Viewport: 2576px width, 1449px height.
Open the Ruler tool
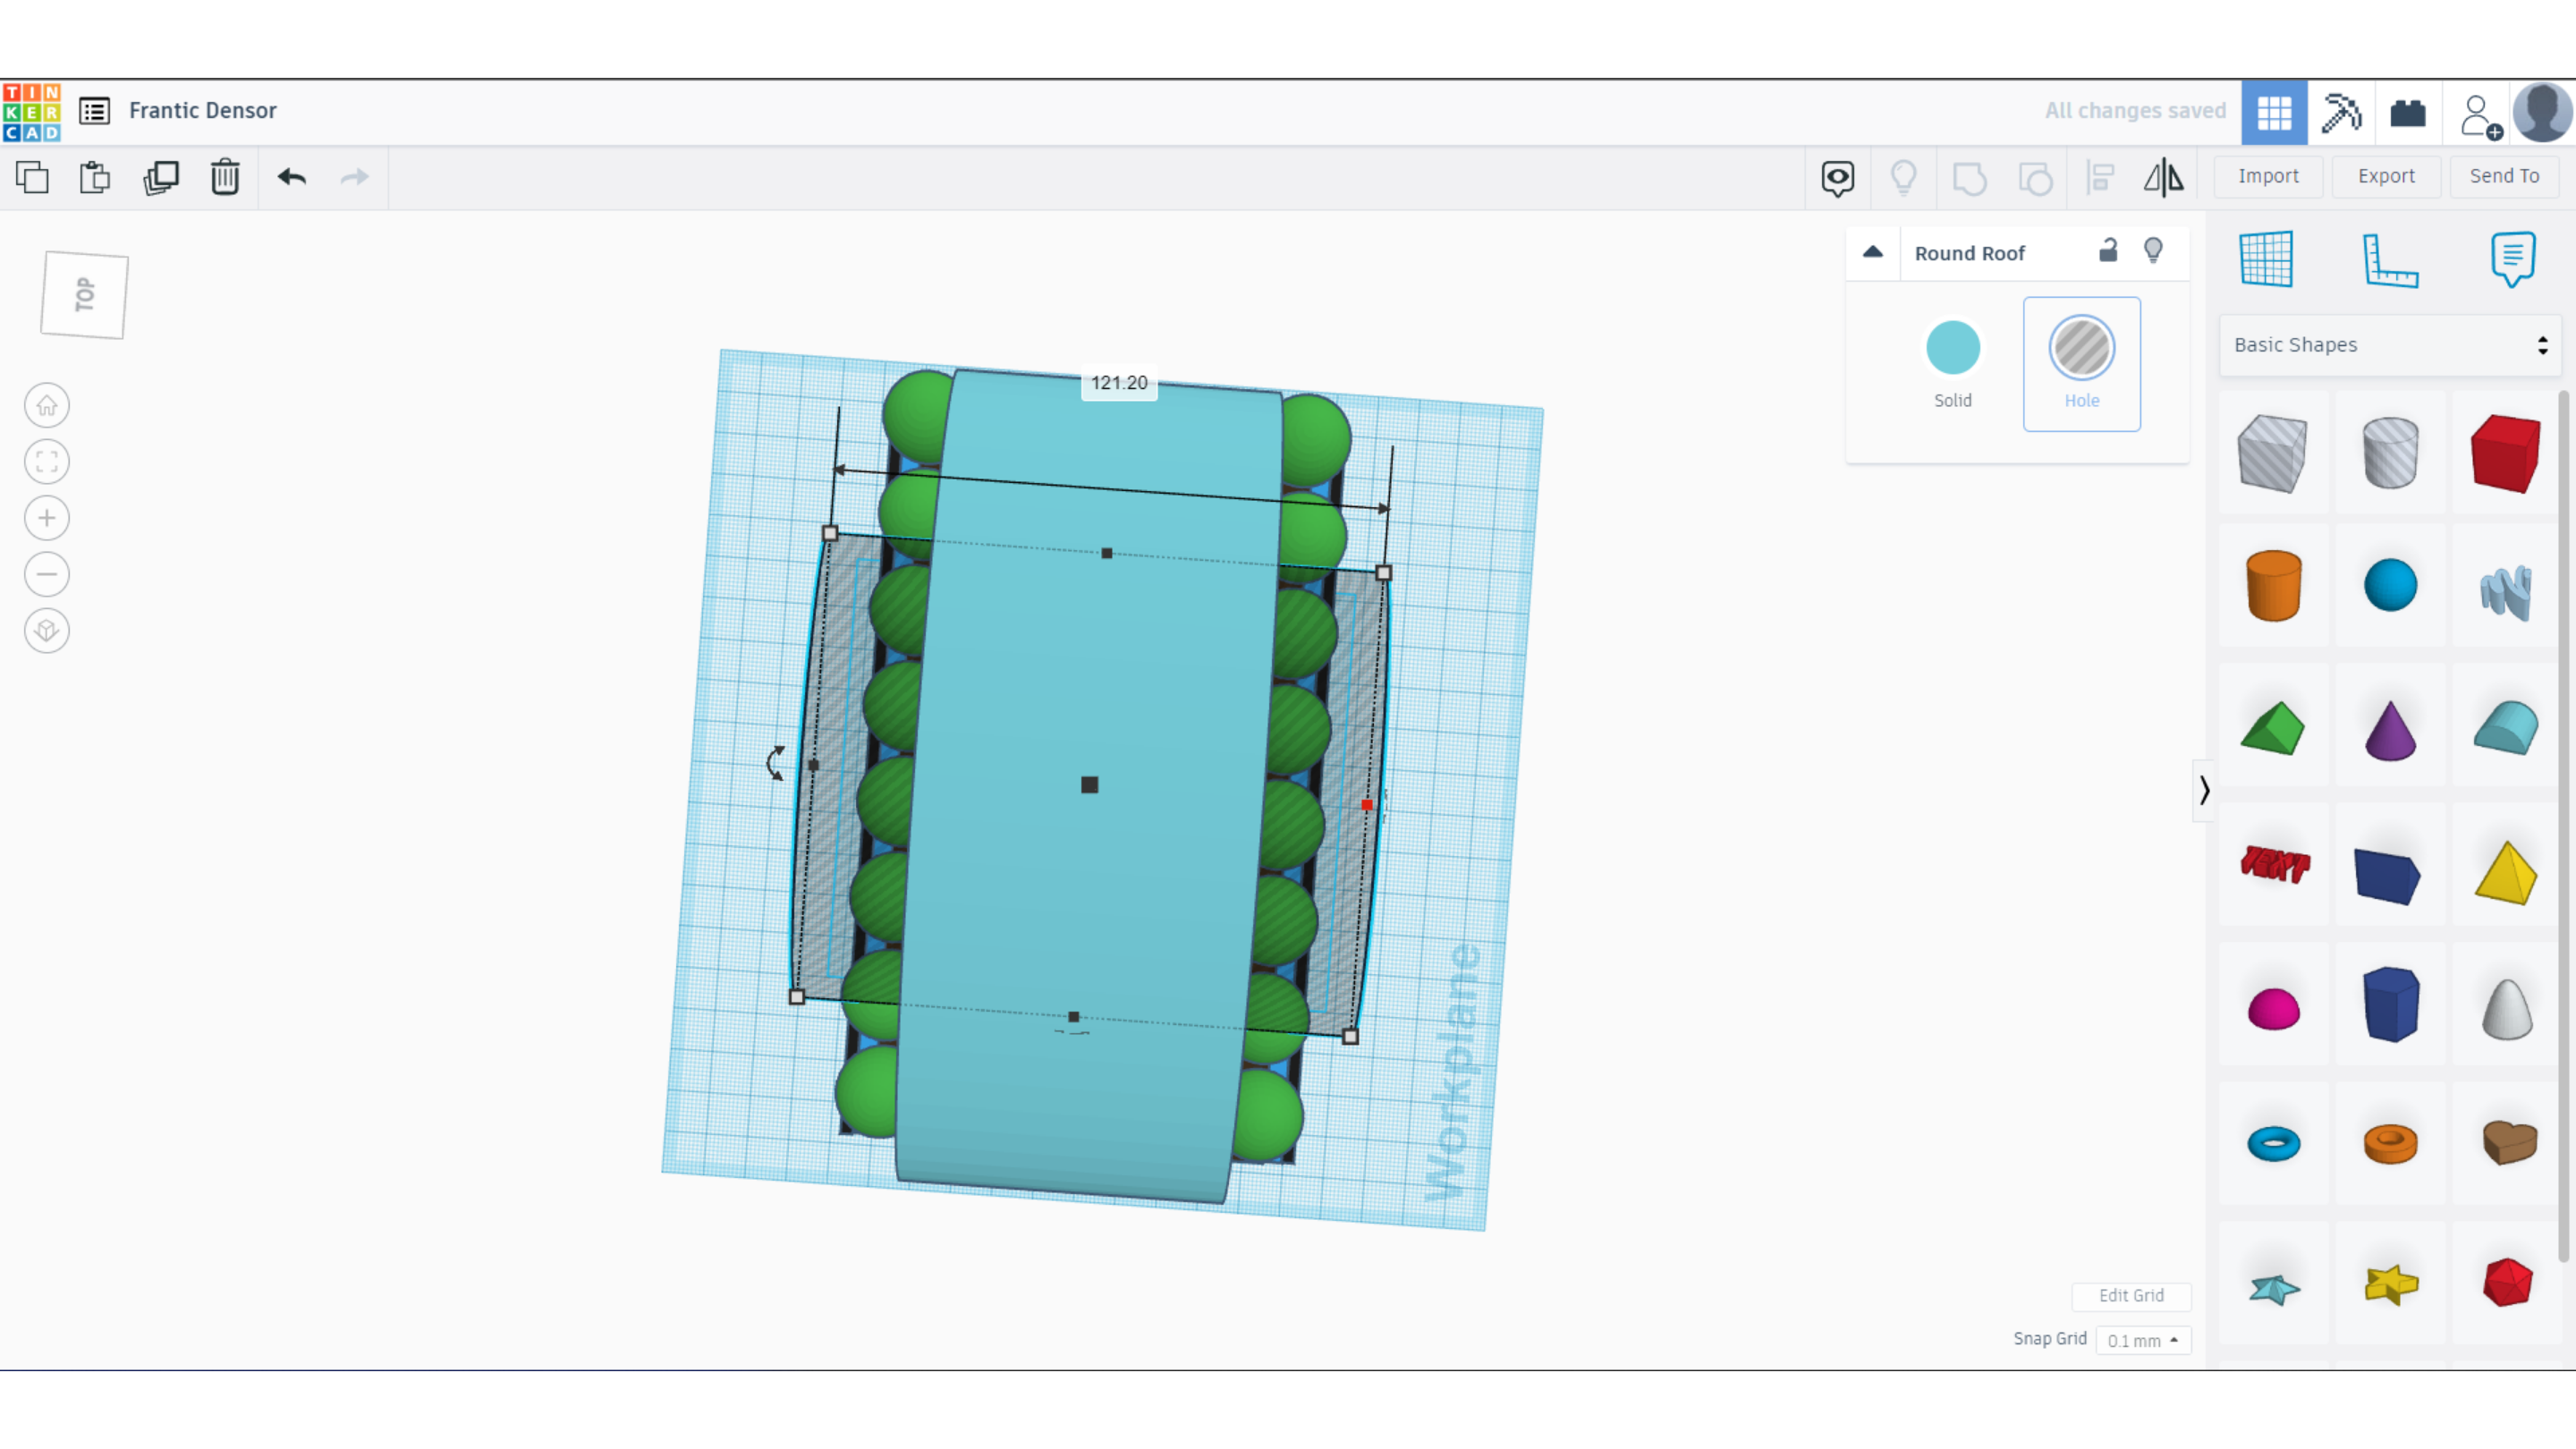click(x=2389, y=260)
